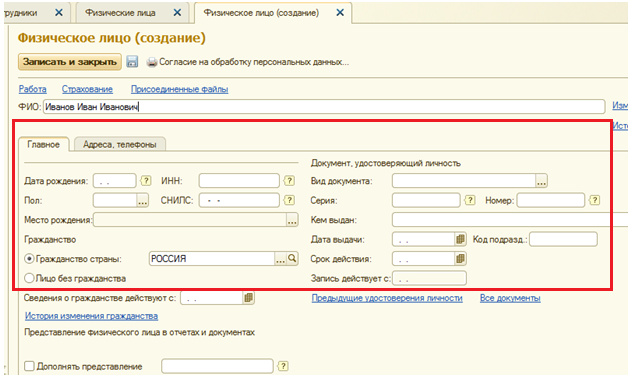
Task: Click the magnifier icon next to РОССИЯ
Action: click(292, 258)
